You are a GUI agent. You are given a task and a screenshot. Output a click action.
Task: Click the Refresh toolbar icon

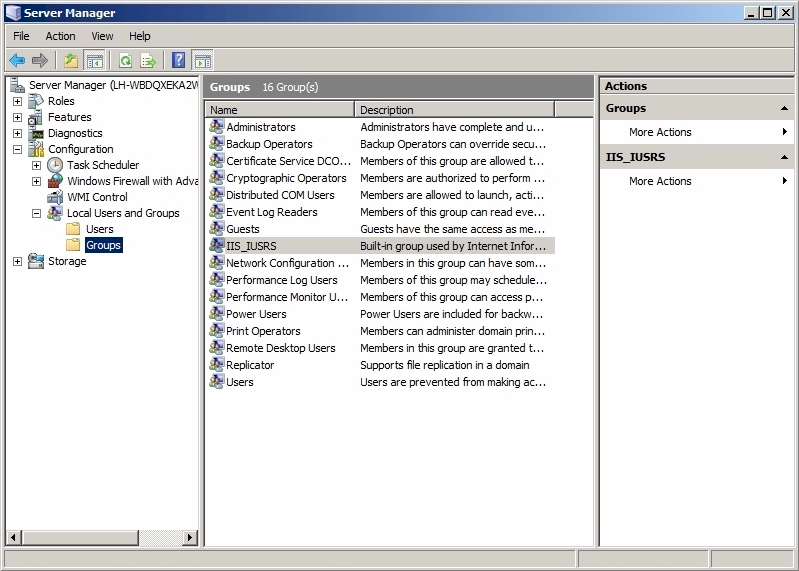pyautogui.click(x=125, y=61)
